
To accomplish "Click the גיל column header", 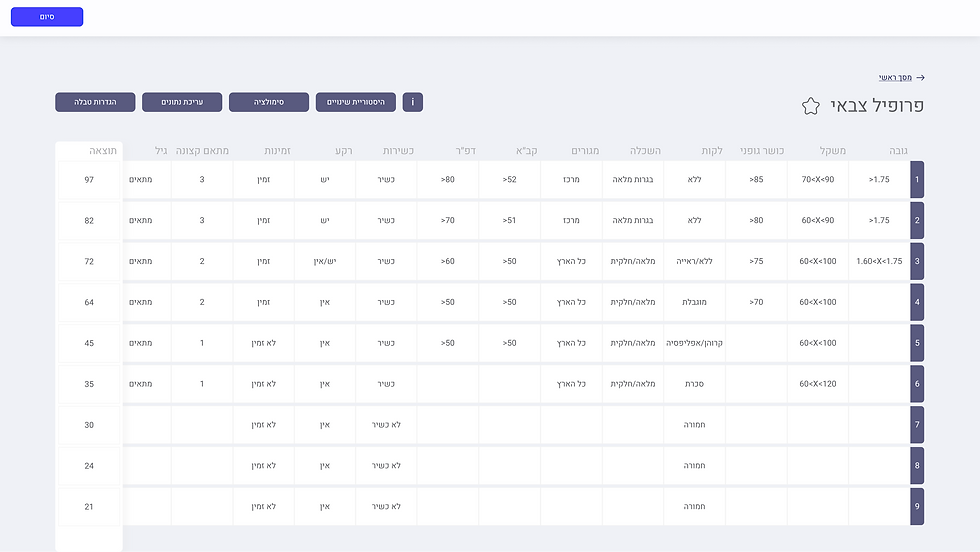I will point(161,151).
